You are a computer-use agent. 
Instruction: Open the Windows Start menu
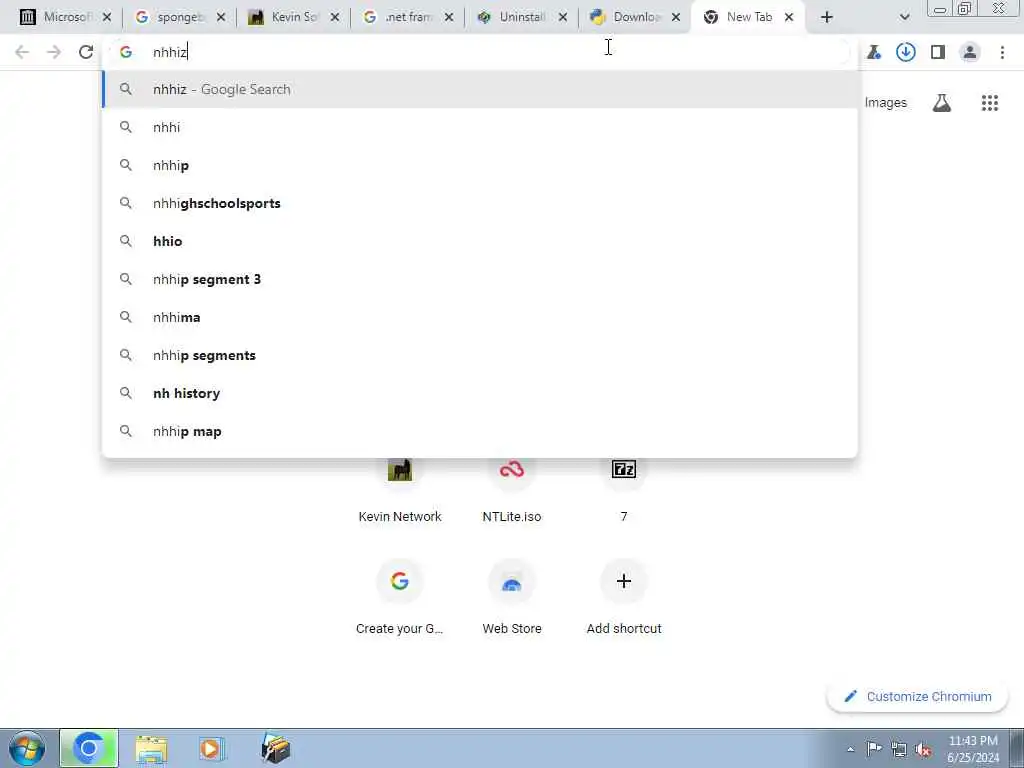pyautogui.click(x=27, y=748)
